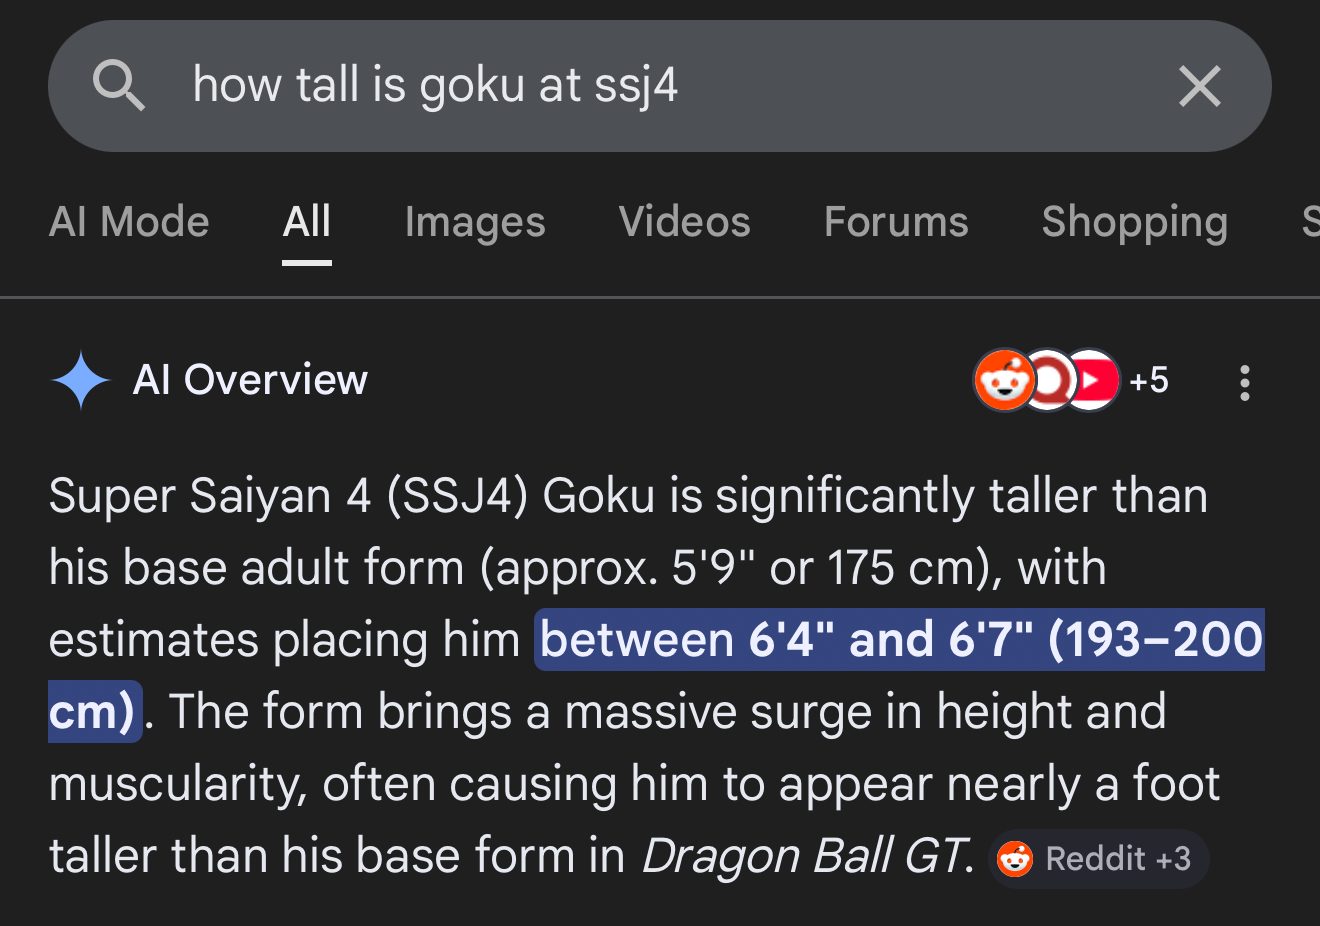
Task: Click the AI Overview heading
Action: point(250,381)
